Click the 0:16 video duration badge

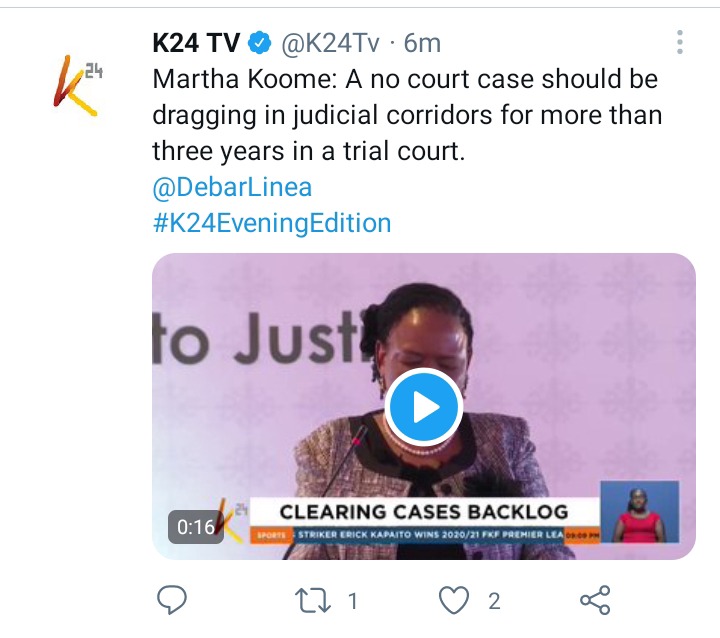(196, 527)
